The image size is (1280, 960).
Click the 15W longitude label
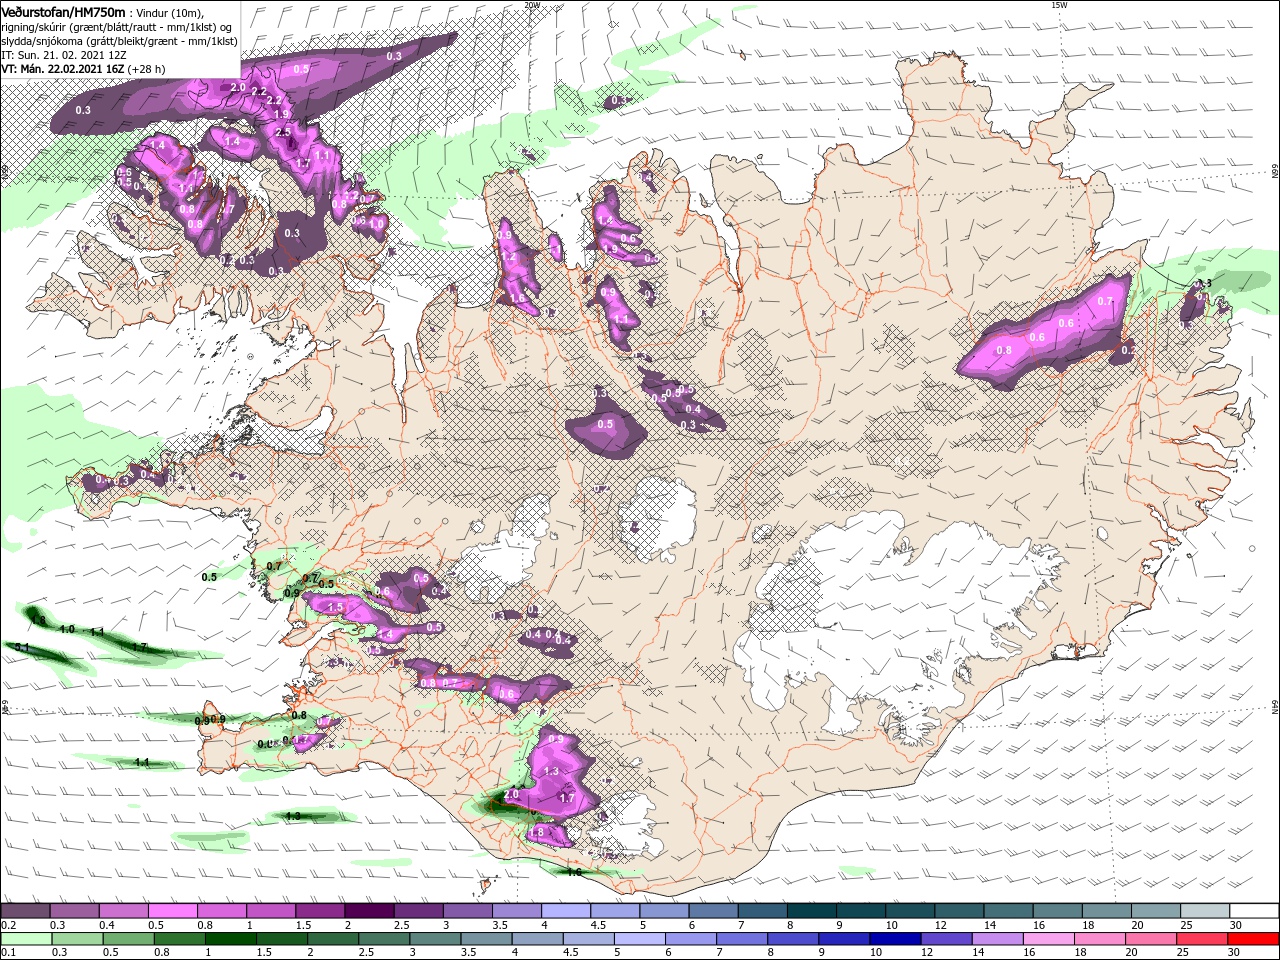(x=1059, y=5)
